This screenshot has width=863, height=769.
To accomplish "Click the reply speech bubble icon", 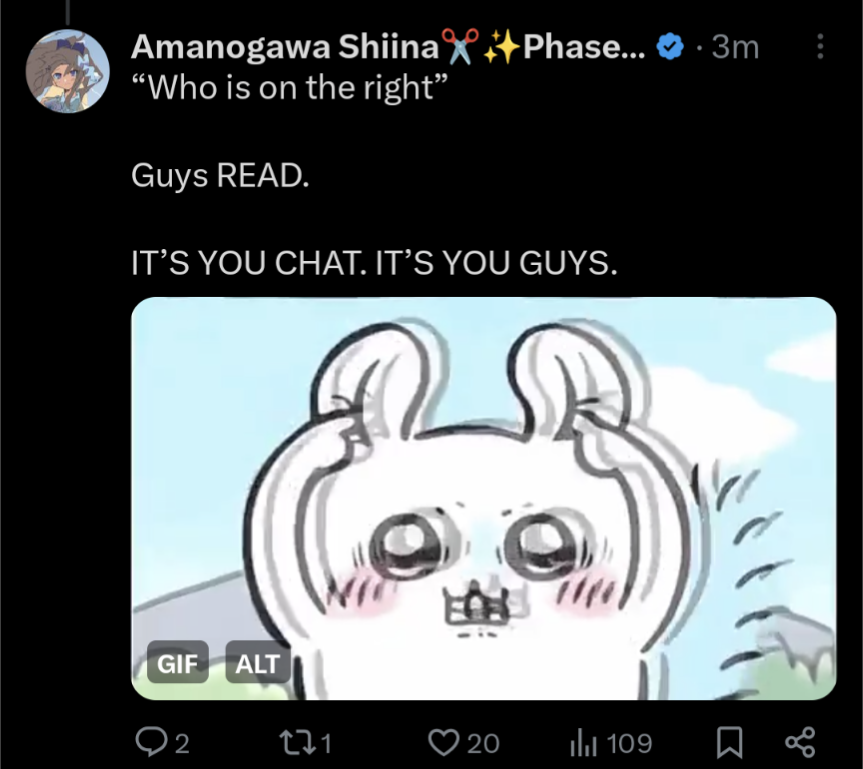I will [x=150, y=743].
